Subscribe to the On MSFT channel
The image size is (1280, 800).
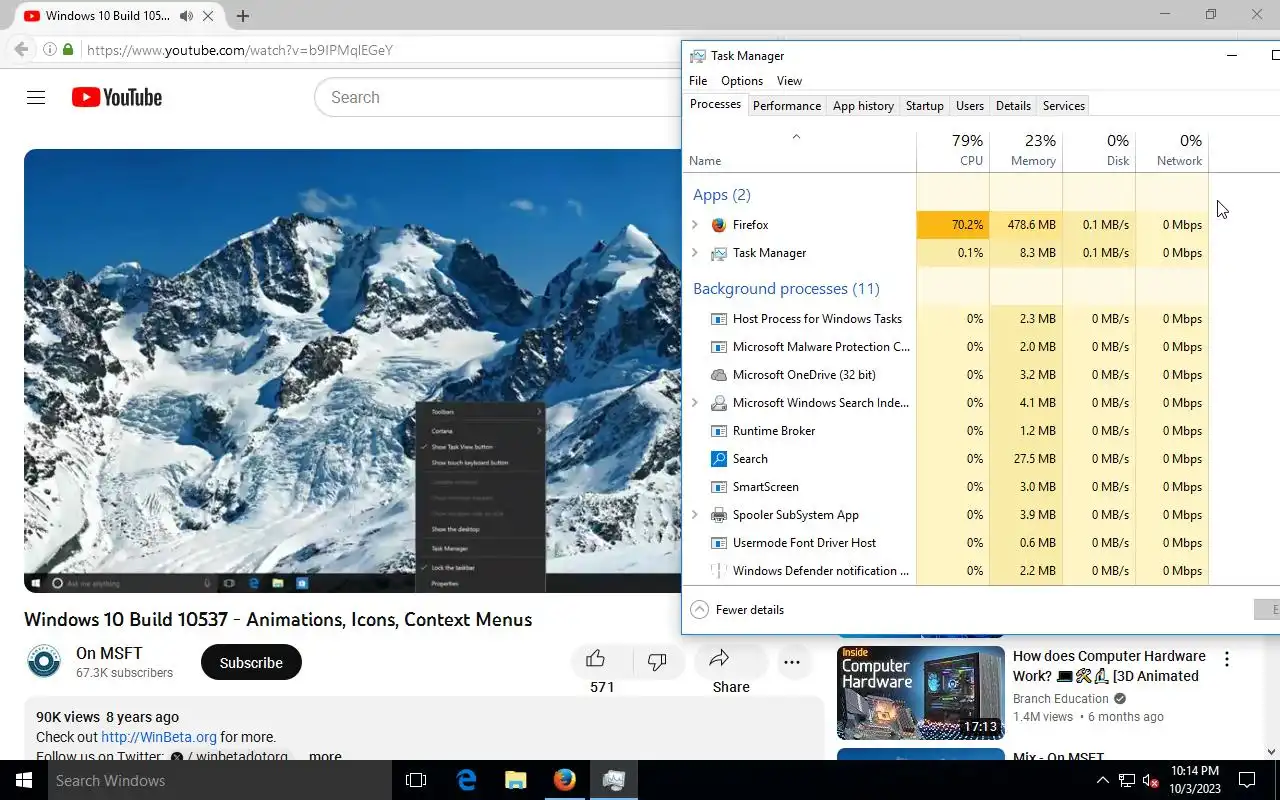251,662
